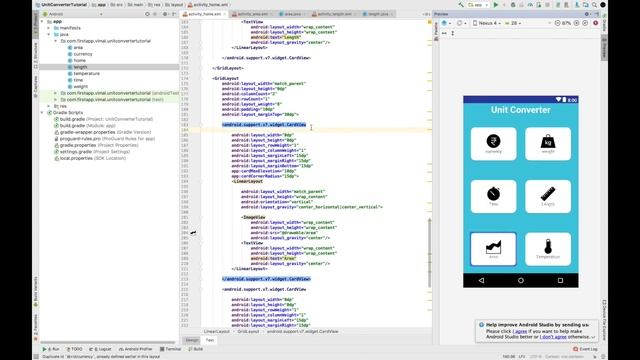The image size is (640, 360).
Task: Click horizontal pan arrows icon in Preview
Action: (444, 33)
